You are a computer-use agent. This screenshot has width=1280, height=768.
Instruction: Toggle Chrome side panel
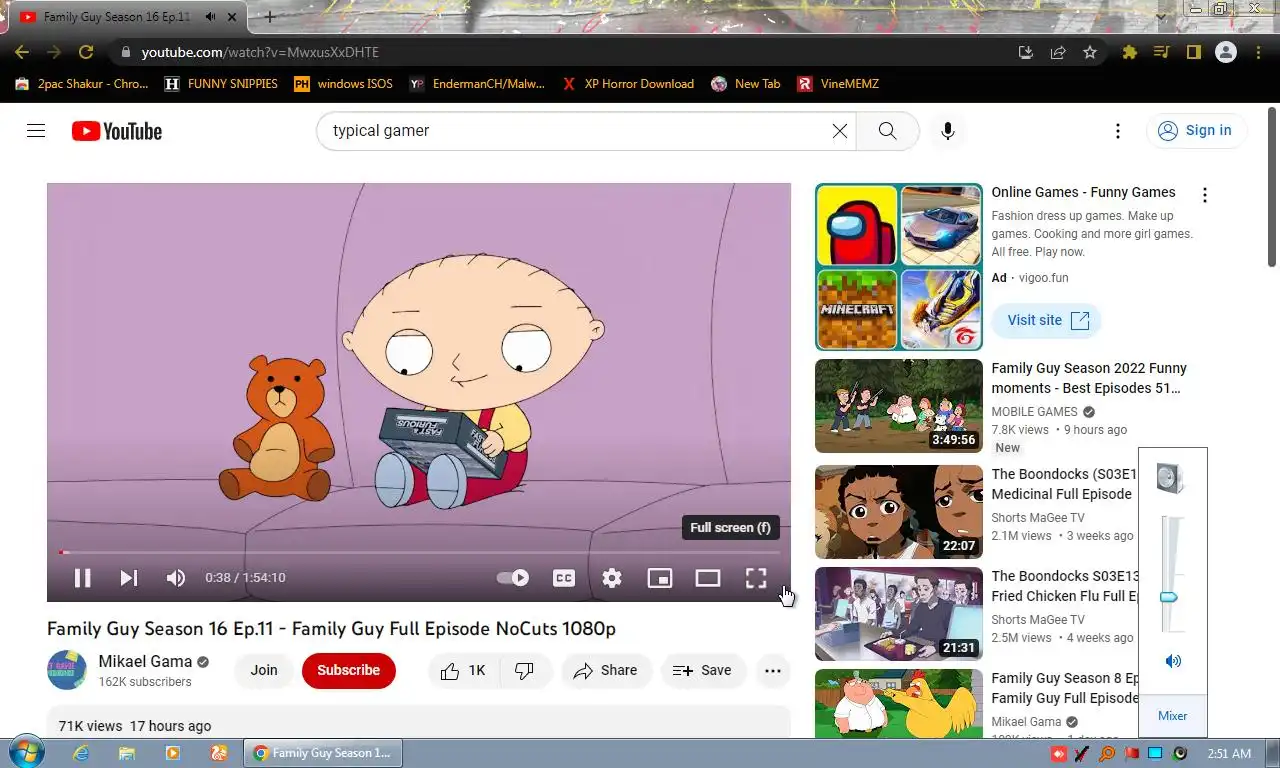pyautogui.click(x=1193, y=52)
